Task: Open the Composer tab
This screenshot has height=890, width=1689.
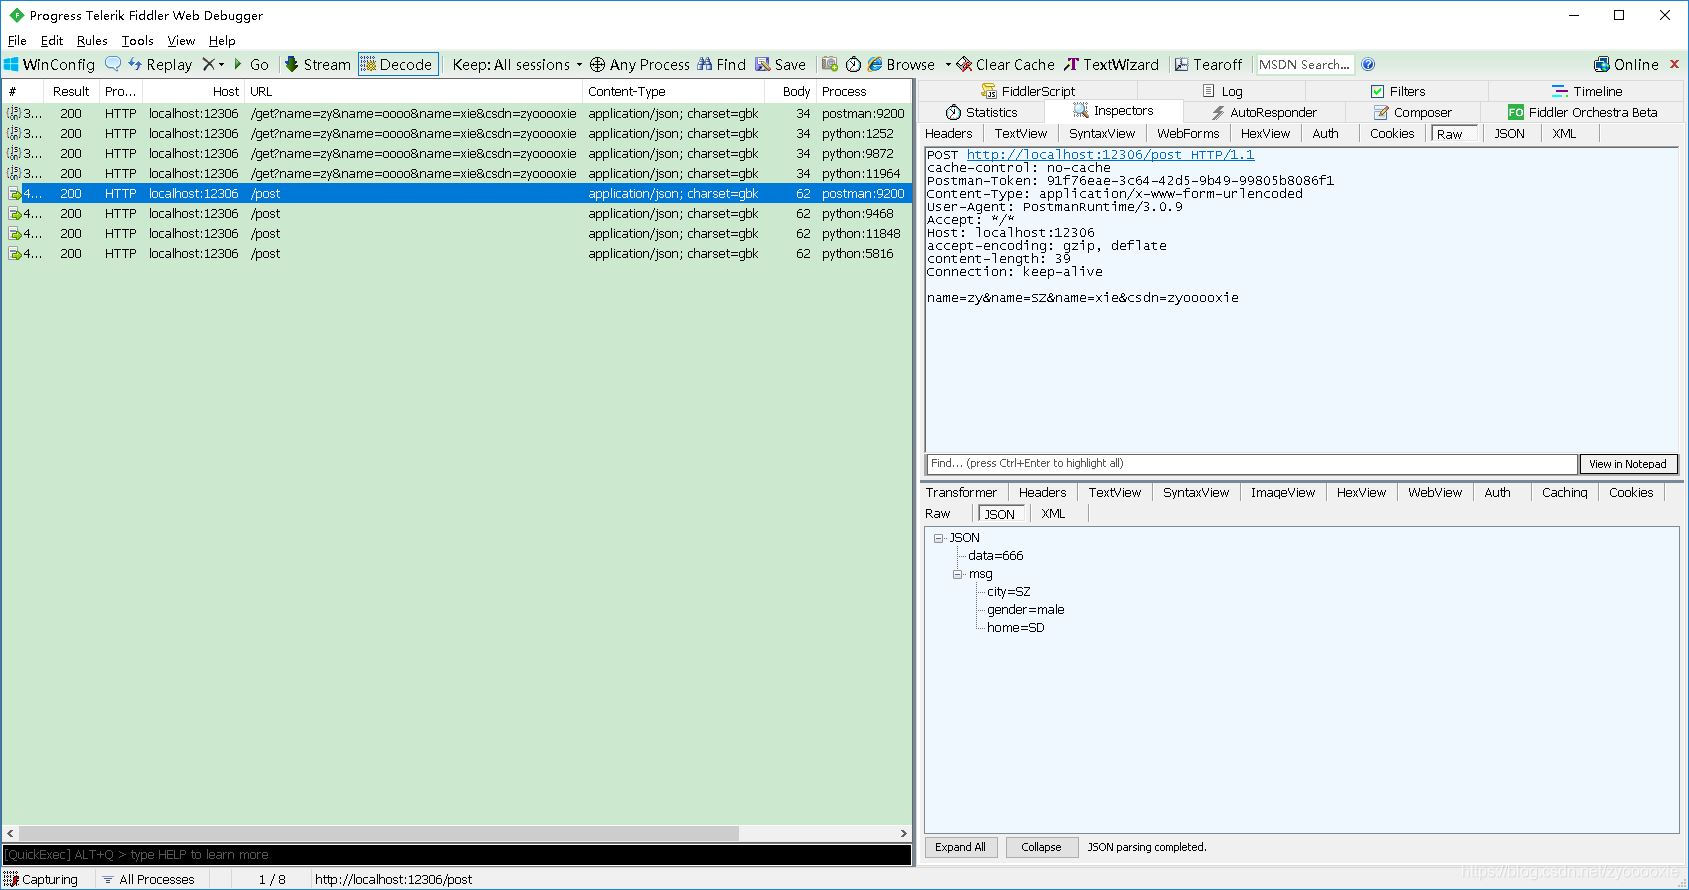Action: [1412, 112]
